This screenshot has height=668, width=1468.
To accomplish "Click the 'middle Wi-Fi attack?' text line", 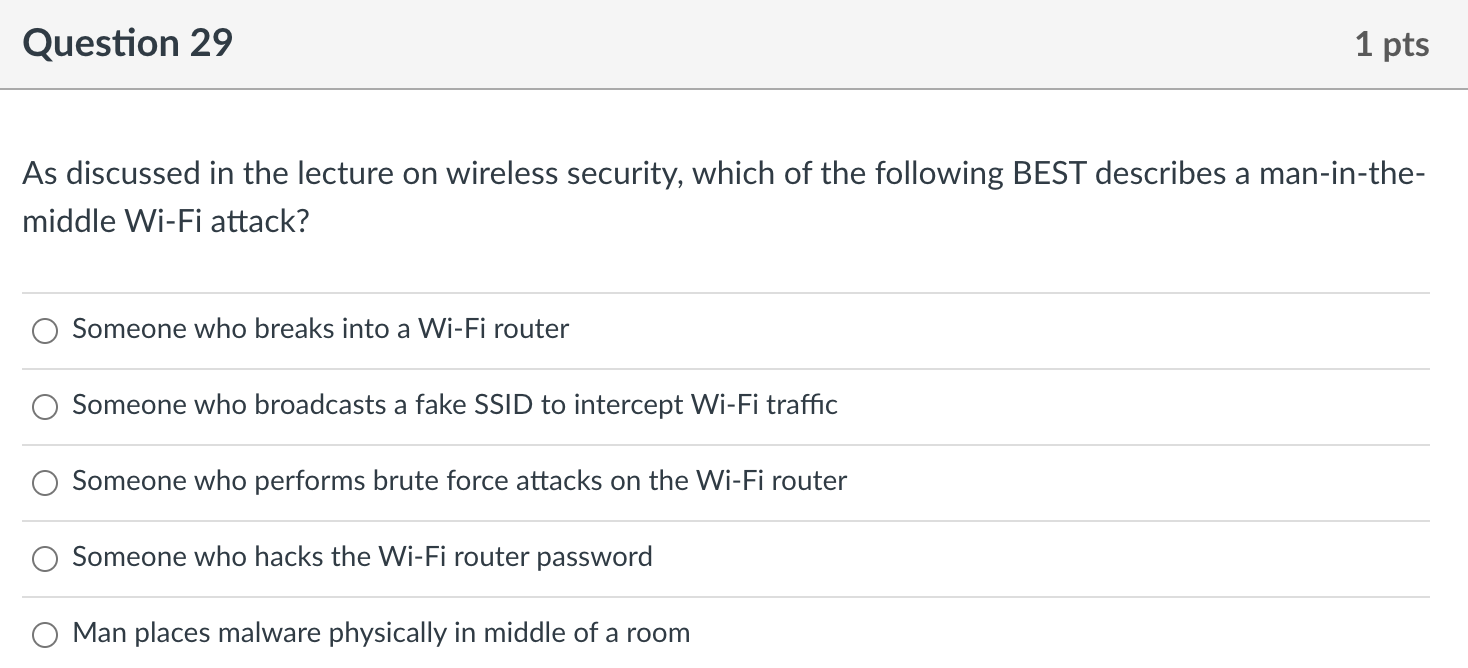I will (166, 221).
